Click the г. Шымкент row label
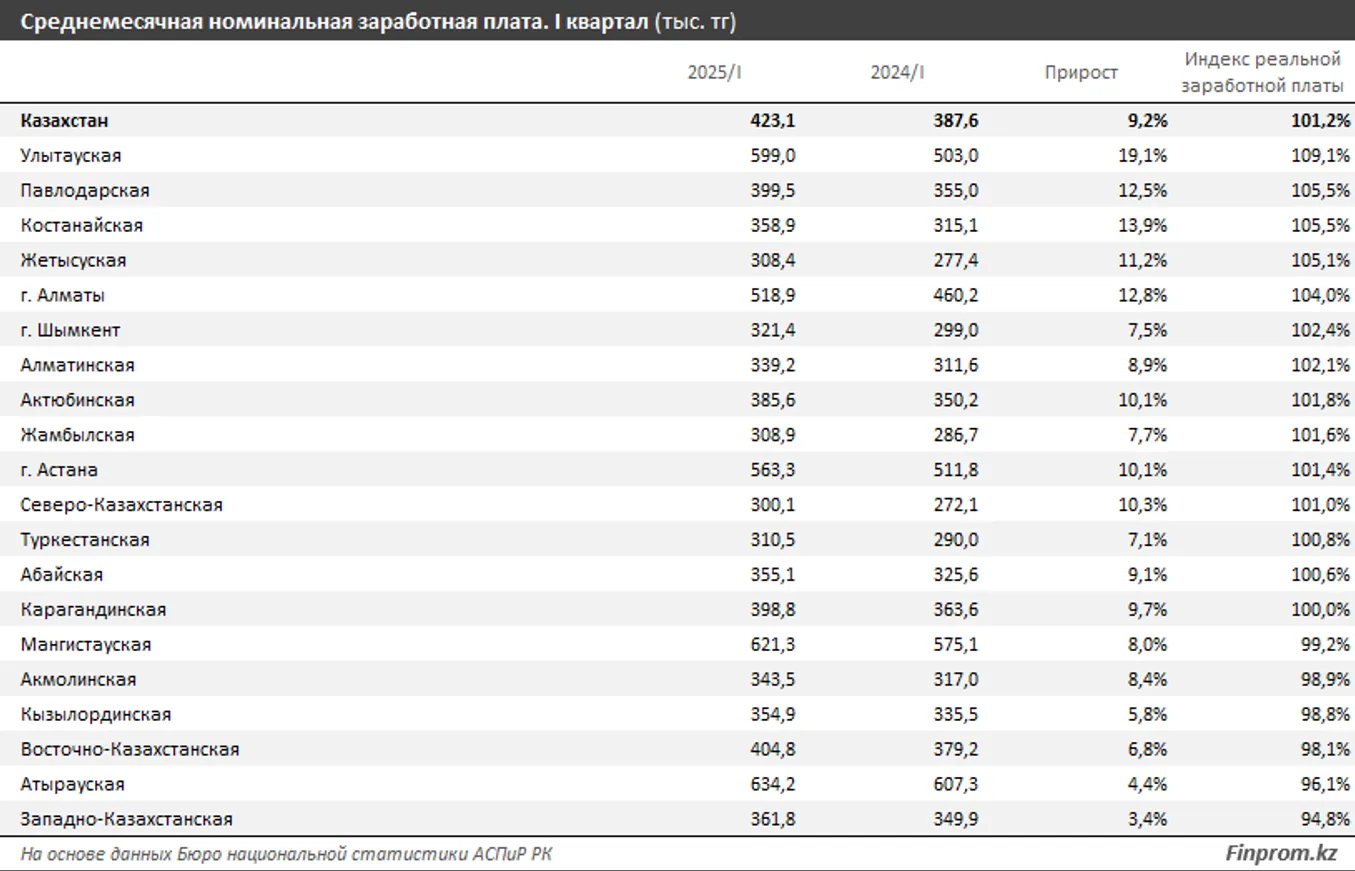1355x871 pixels. click(x=70, y=331)
